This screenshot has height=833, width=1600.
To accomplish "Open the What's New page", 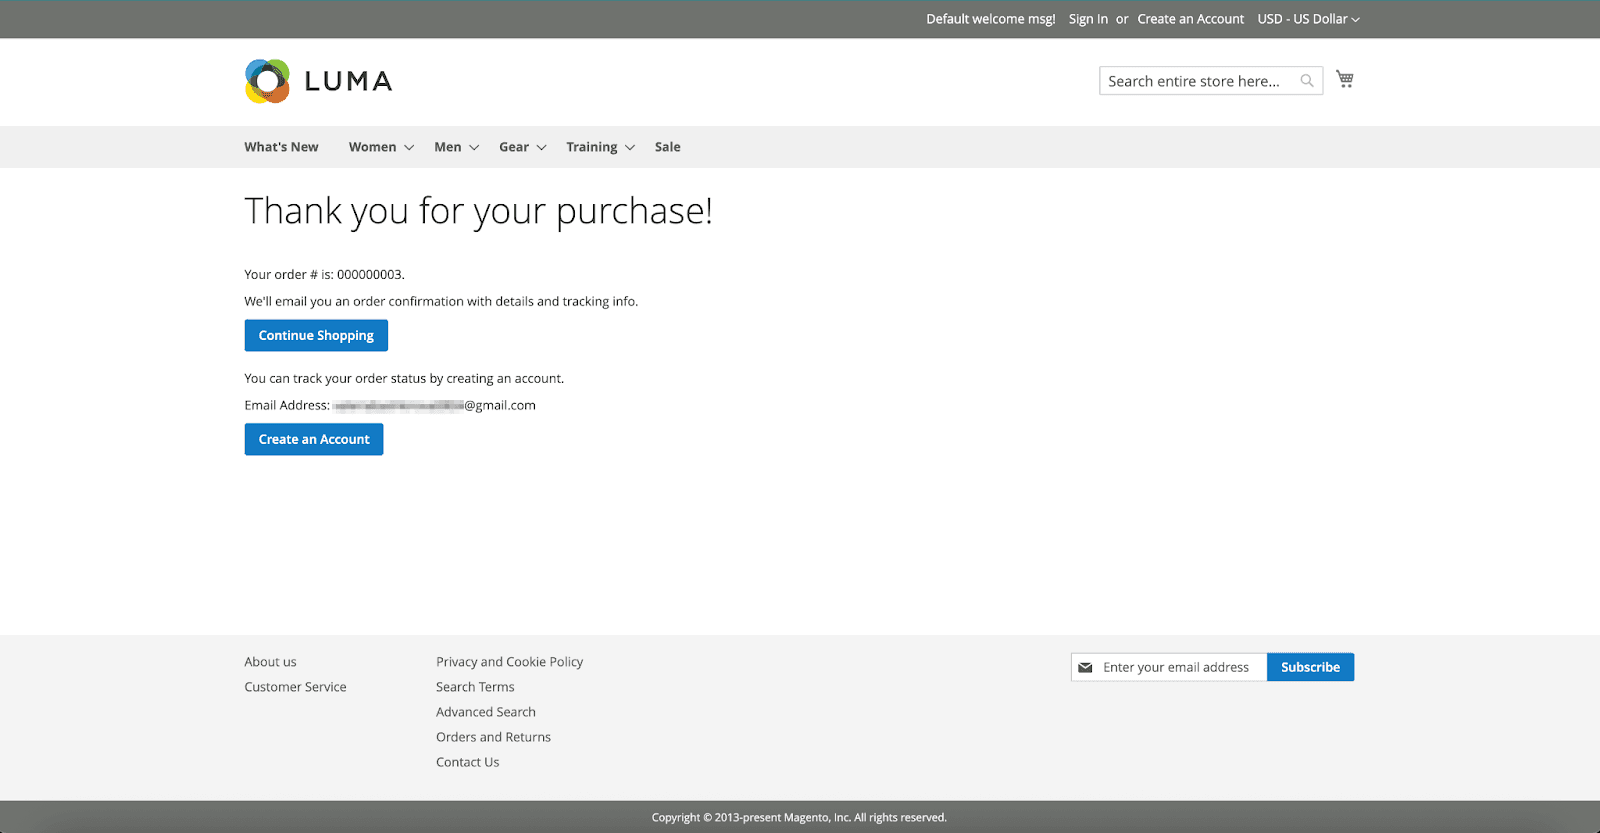I will tap(281, 147).
